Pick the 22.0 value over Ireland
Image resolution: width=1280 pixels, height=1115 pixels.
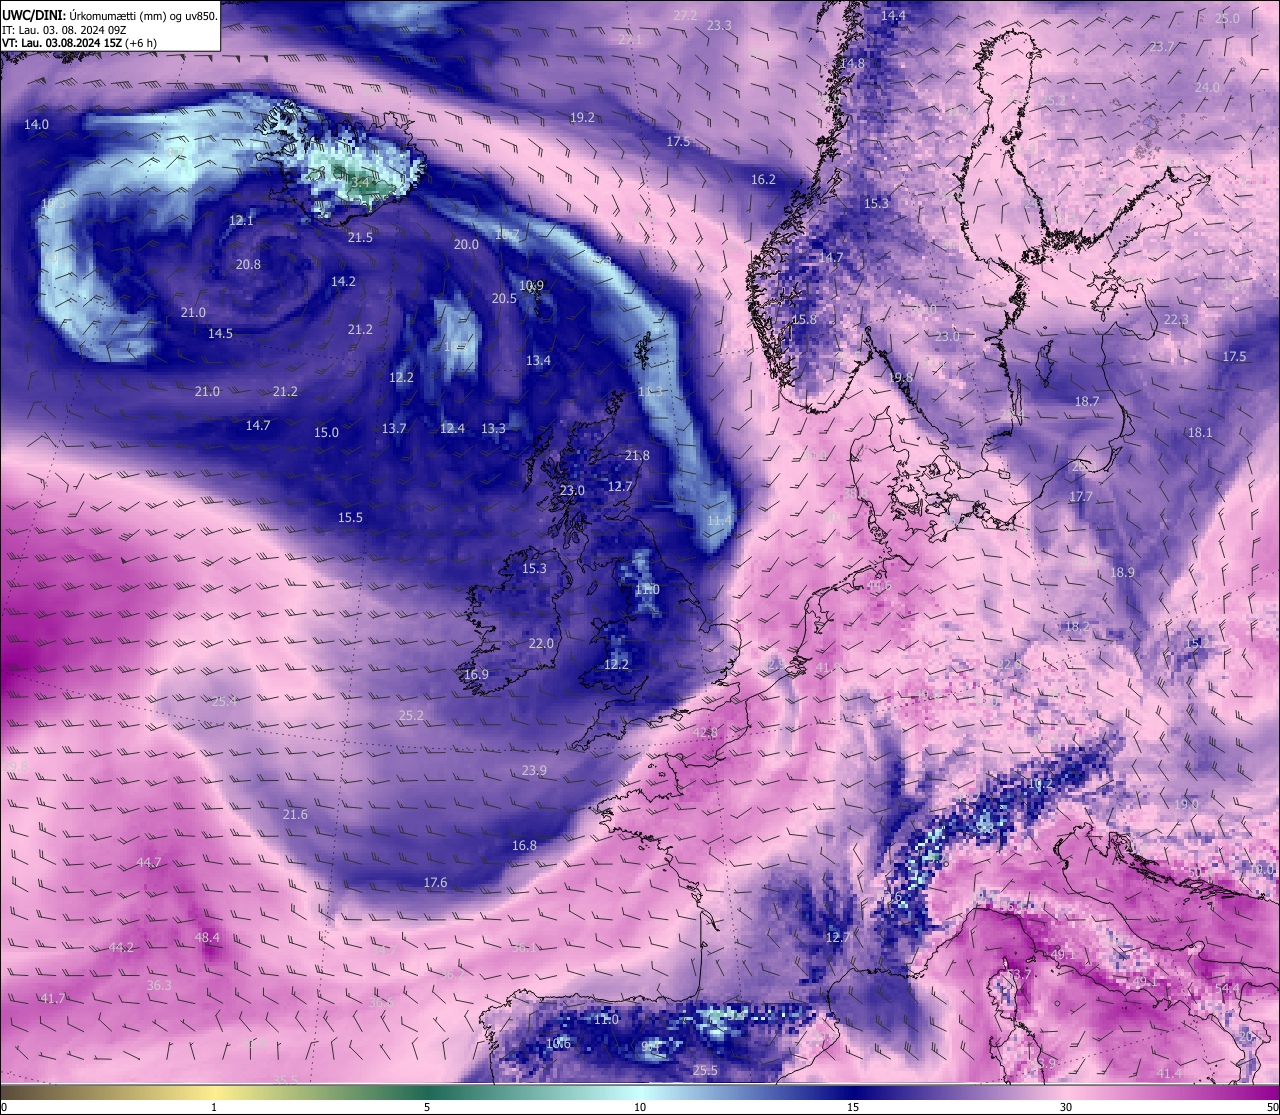(x=541, y=643)
